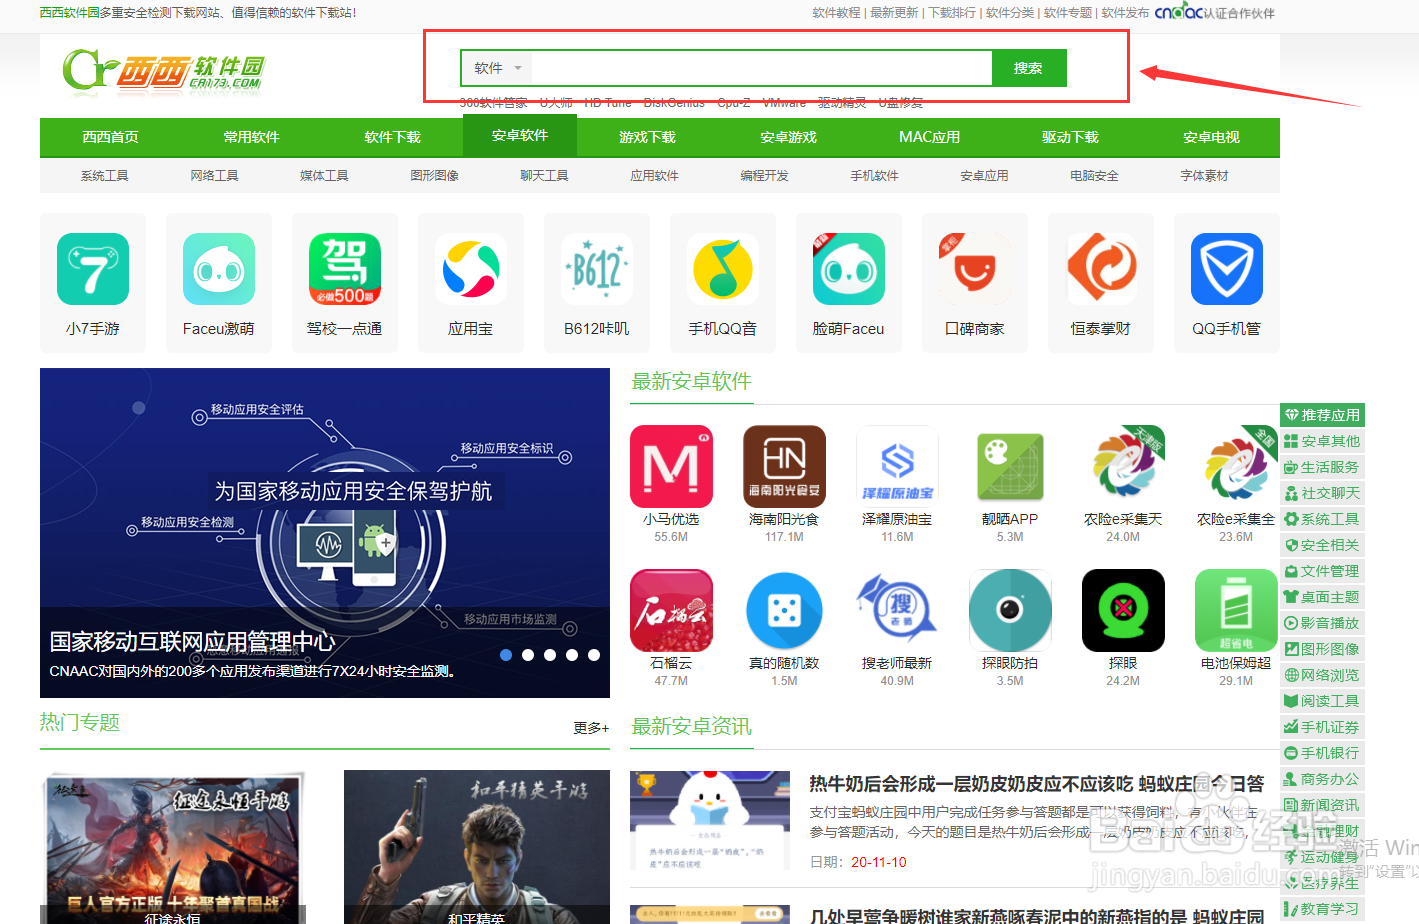Open the 探眼 app icon

point(1123,611)
